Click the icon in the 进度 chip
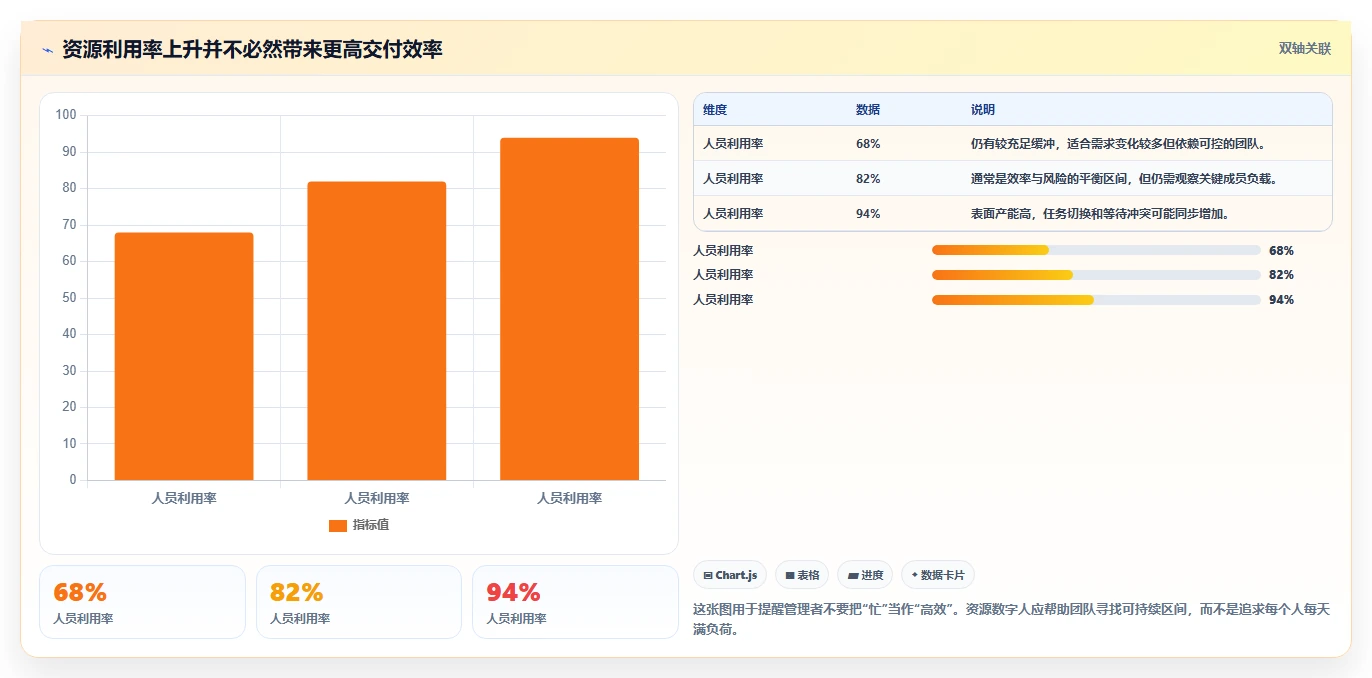Image resolution: width=1372 pixels, height=678 pixels. (x=853, y=576)
